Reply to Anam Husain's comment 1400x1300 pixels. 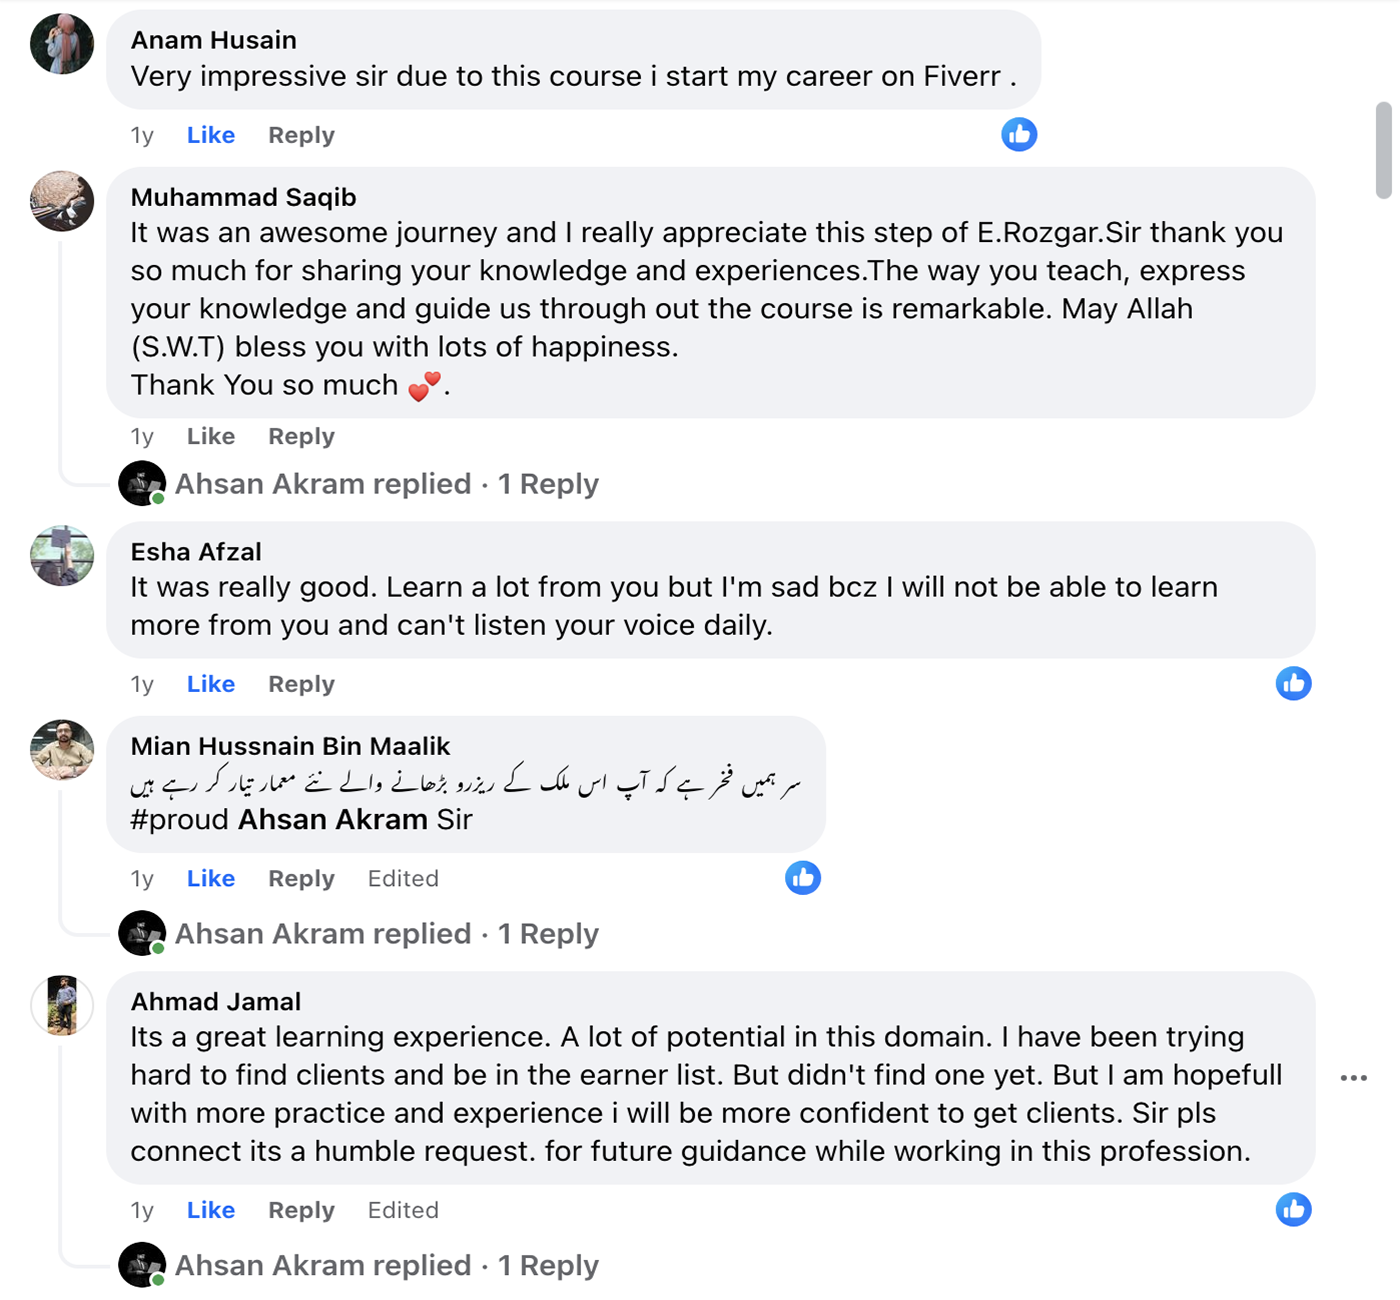click(301, 135)
